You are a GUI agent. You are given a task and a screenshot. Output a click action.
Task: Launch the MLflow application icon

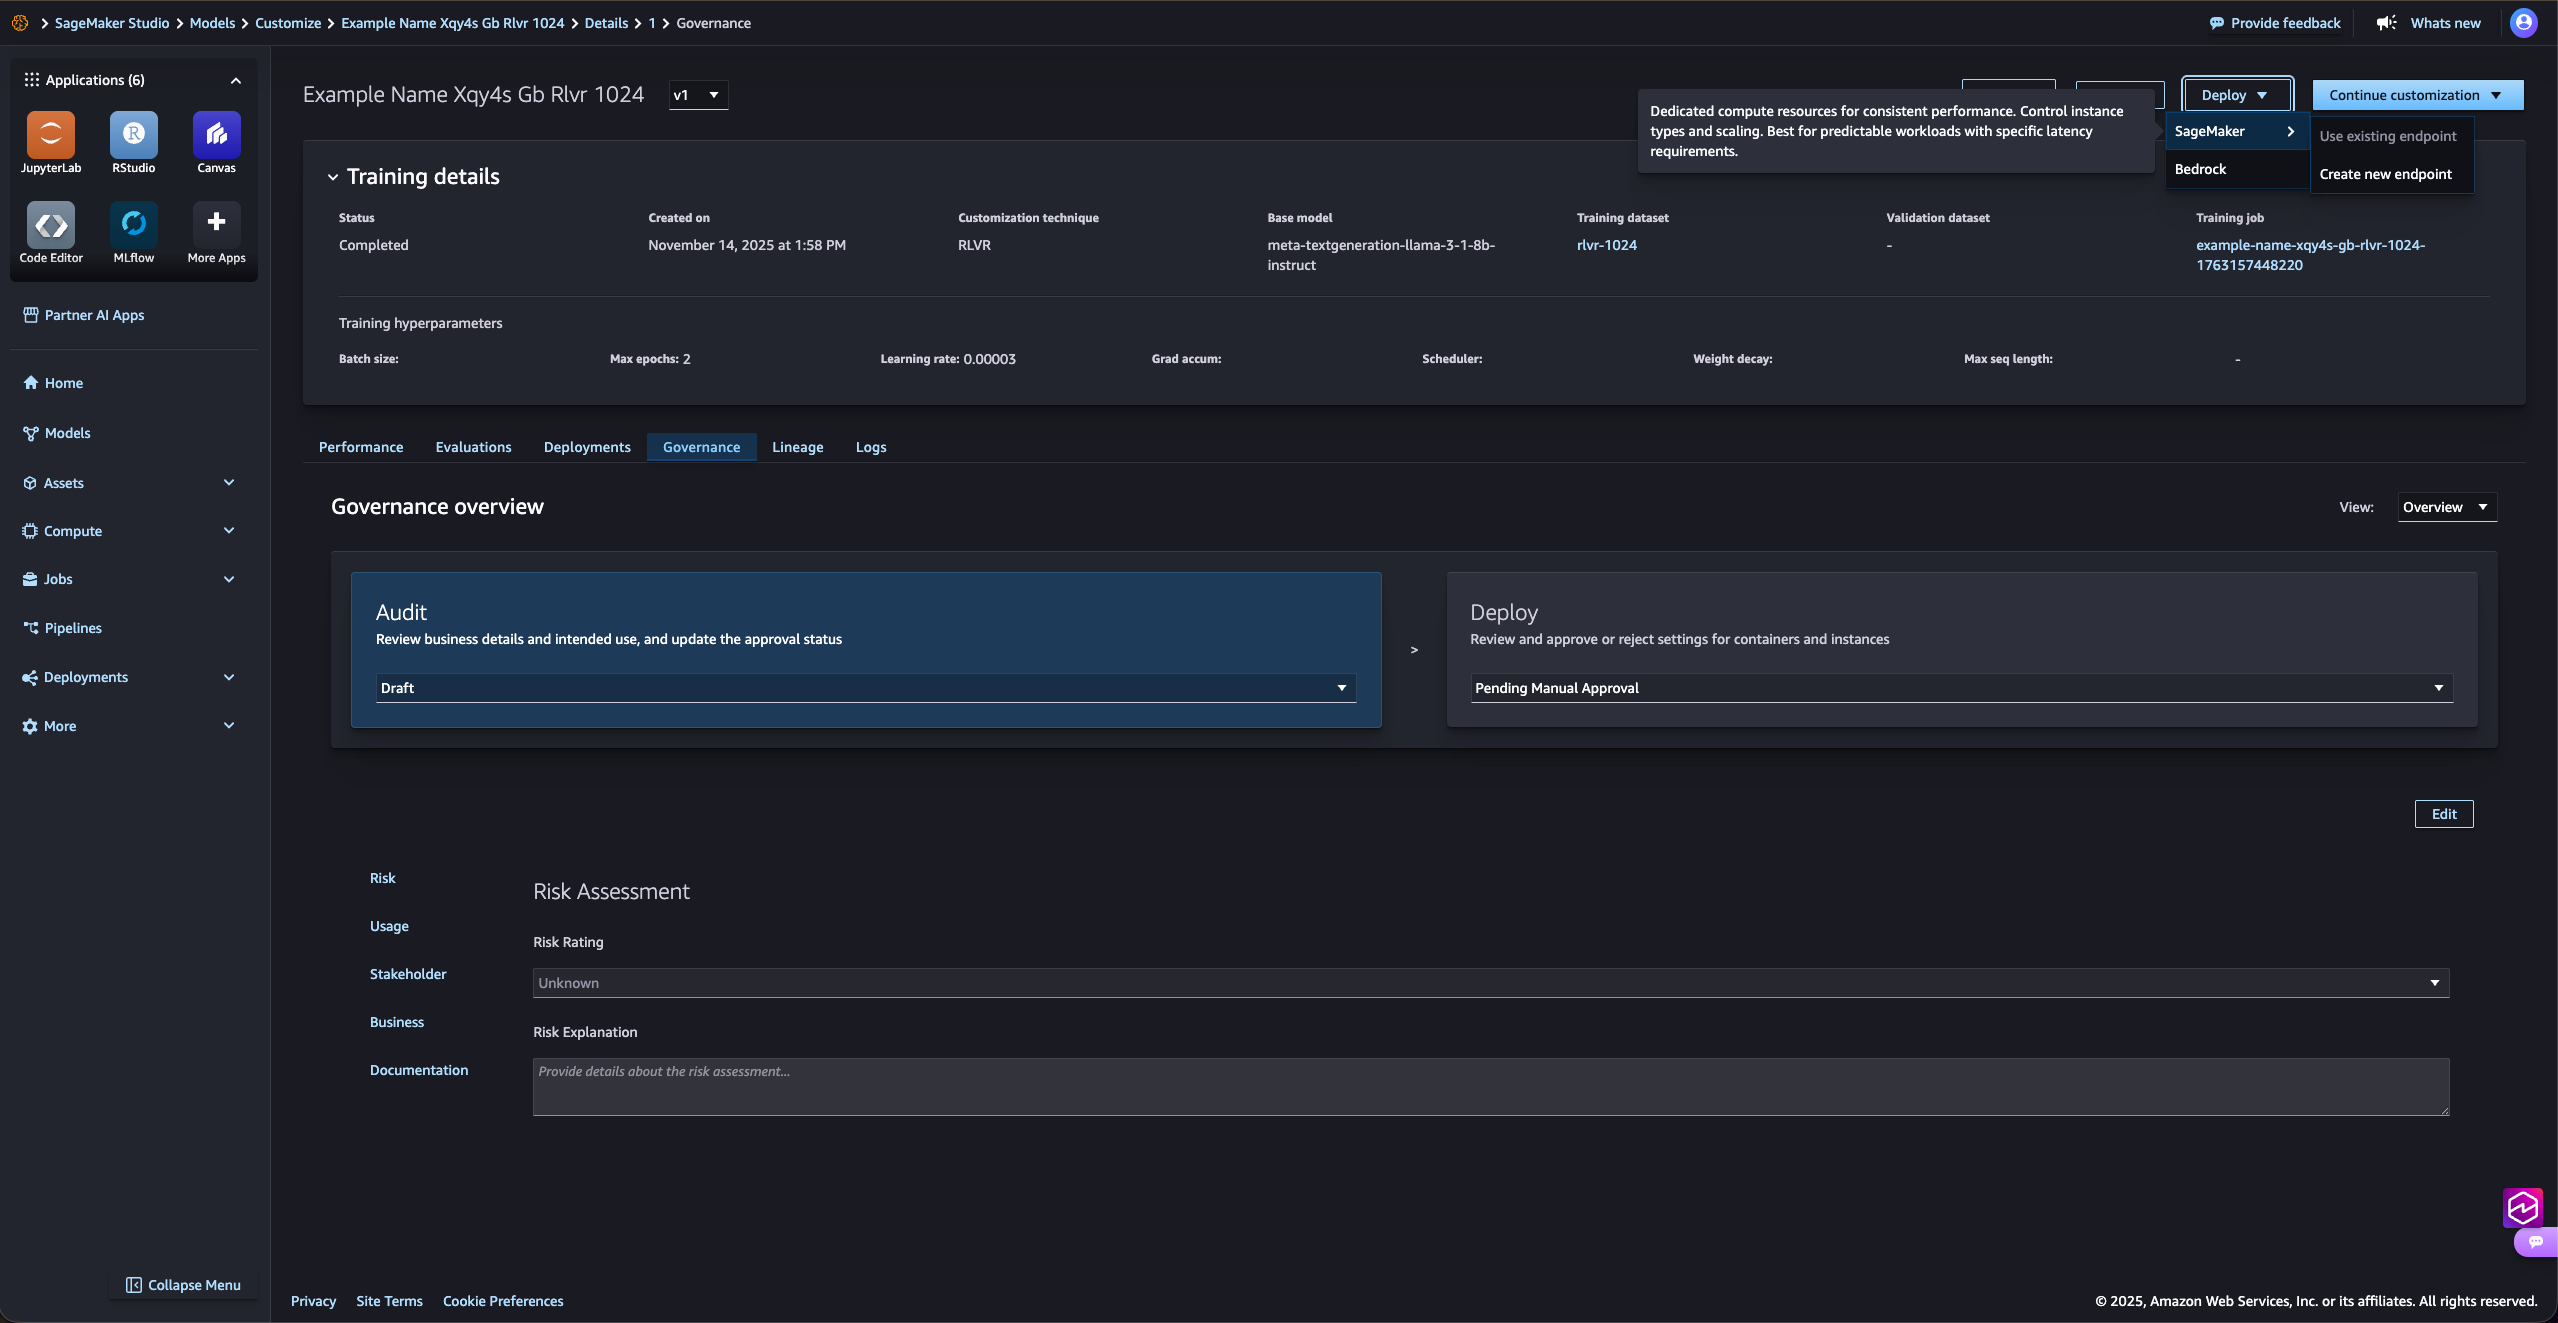[133, 225]
